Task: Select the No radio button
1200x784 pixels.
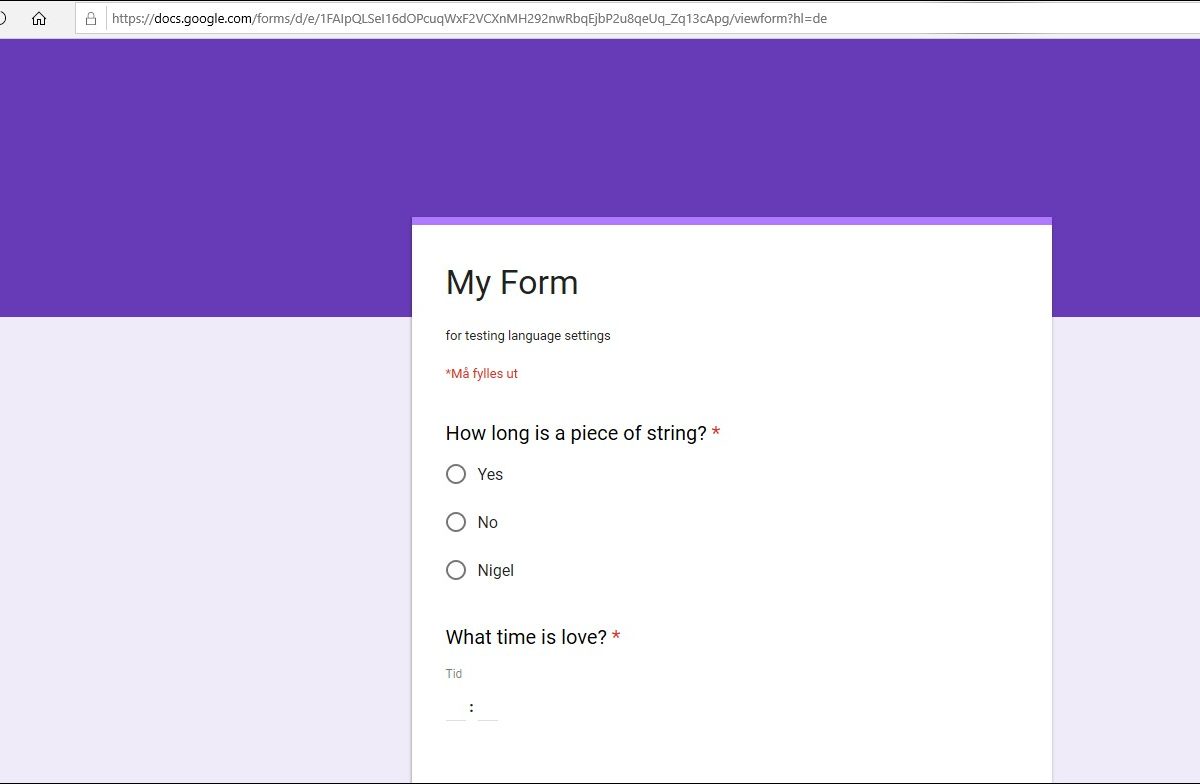Action: (x=456, y=522)
